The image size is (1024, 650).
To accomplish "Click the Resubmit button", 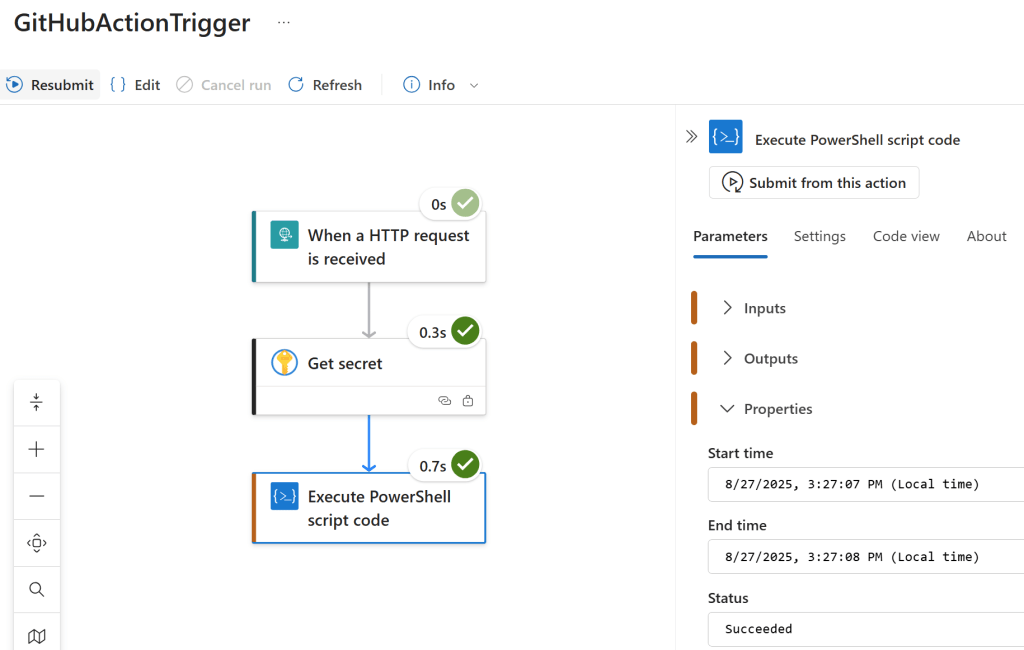I will (50, 85).
